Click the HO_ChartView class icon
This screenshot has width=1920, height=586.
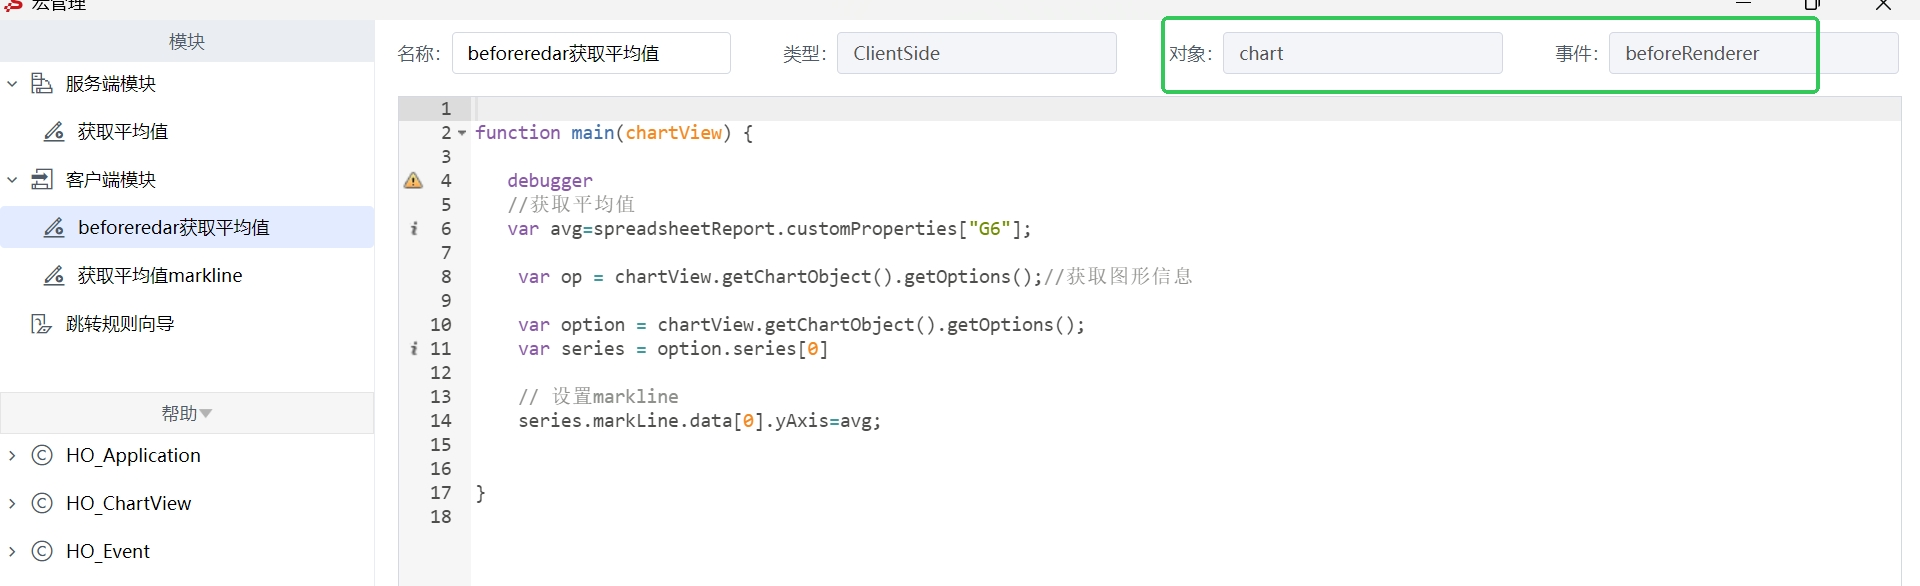pyautogui.click(x=42, y=503)
